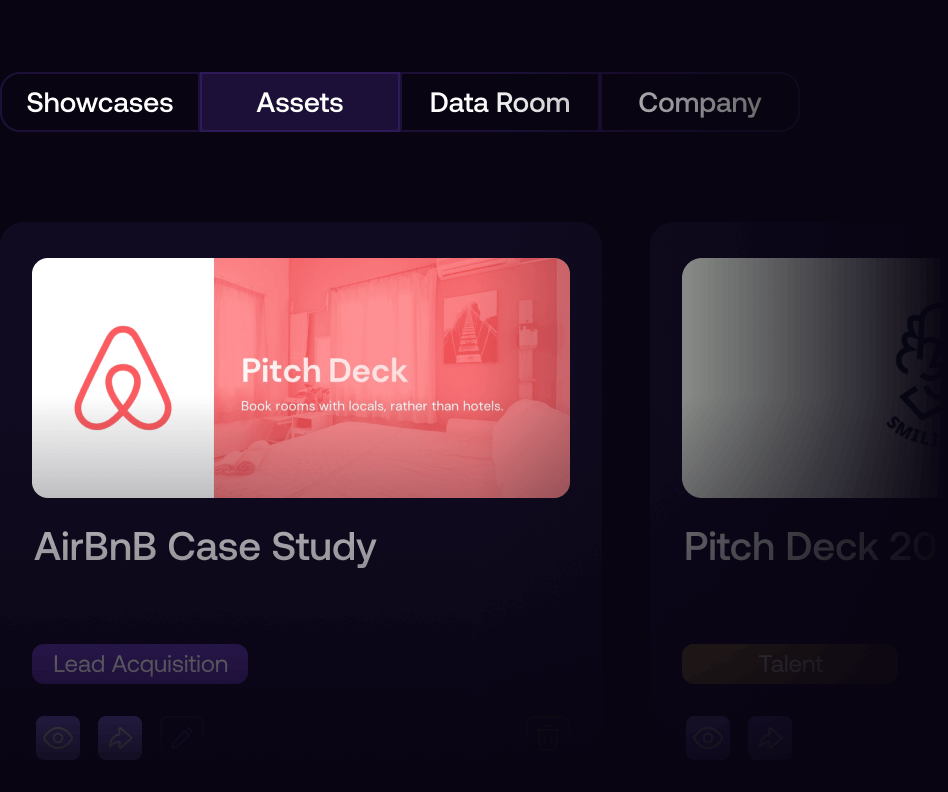Image resolution: width=948 pixels, height=792 pixels.
Task: Go to the Company tab
Action: click(699, 102)
